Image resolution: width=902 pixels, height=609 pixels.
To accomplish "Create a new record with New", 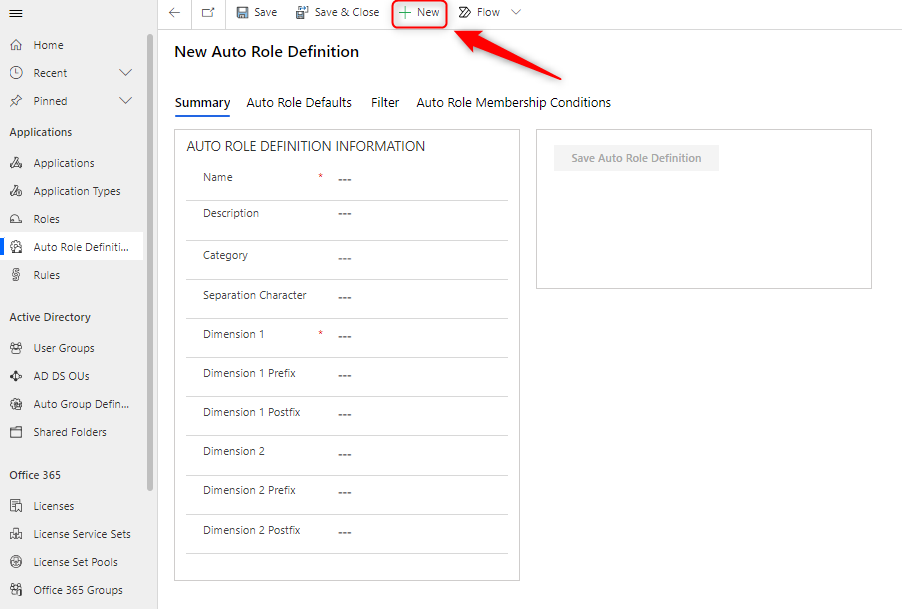I will click(x=419, y=13).
